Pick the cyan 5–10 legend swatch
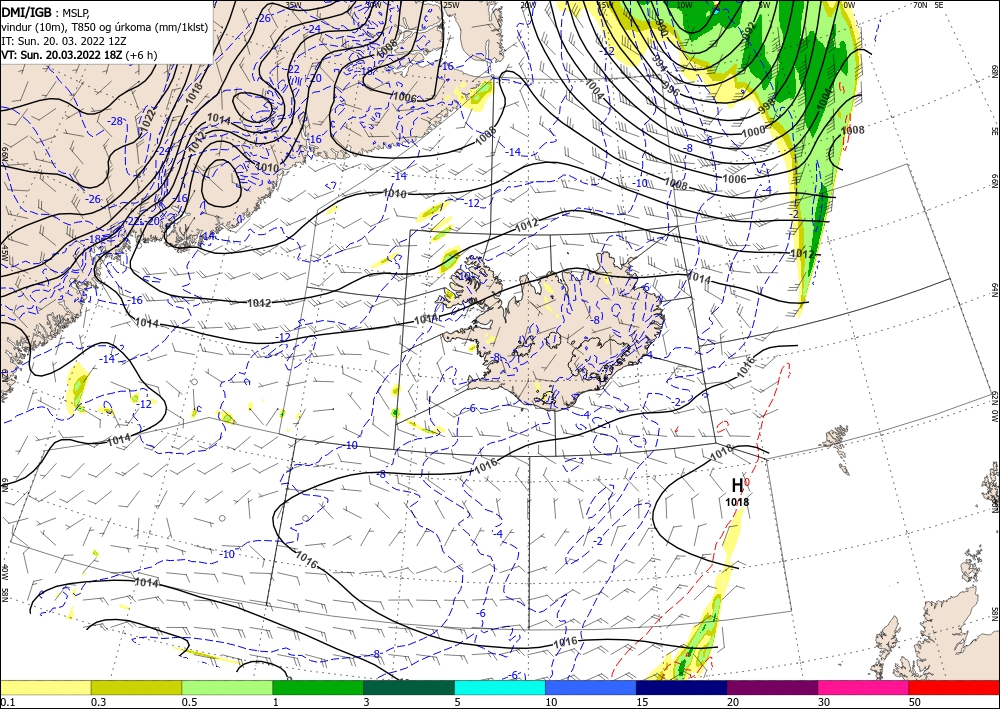 (500, 687)
